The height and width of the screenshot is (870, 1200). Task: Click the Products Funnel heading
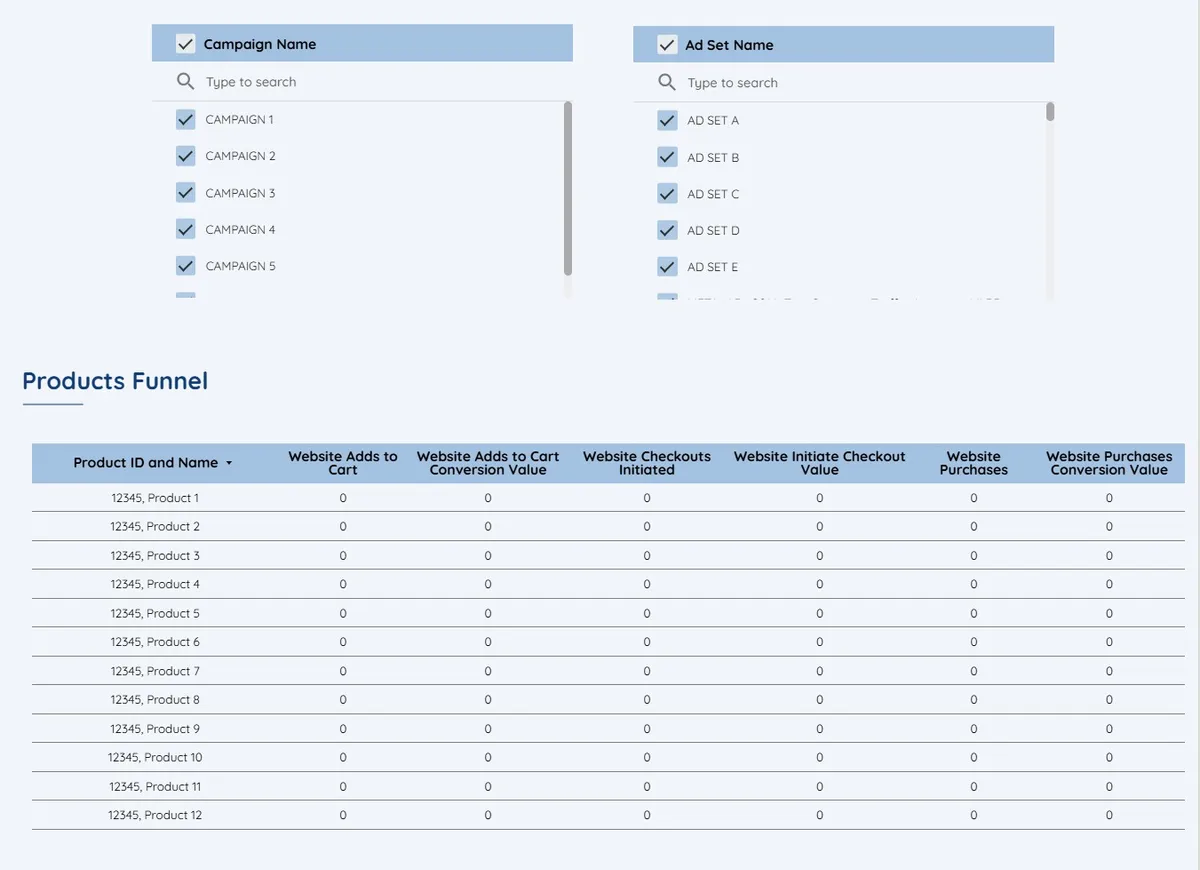(x=114, y=381)
